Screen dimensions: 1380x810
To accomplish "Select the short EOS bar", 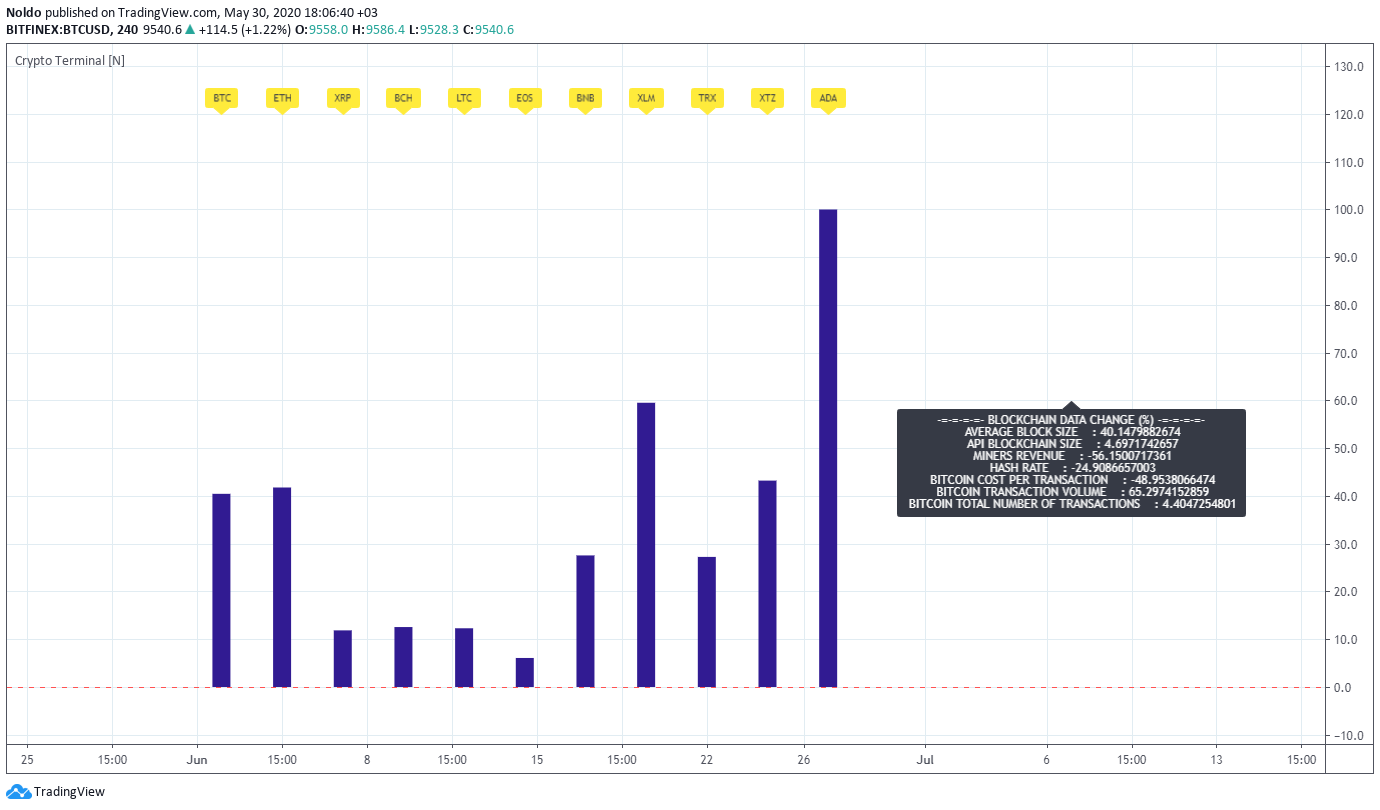I will (x=525, y=672).
